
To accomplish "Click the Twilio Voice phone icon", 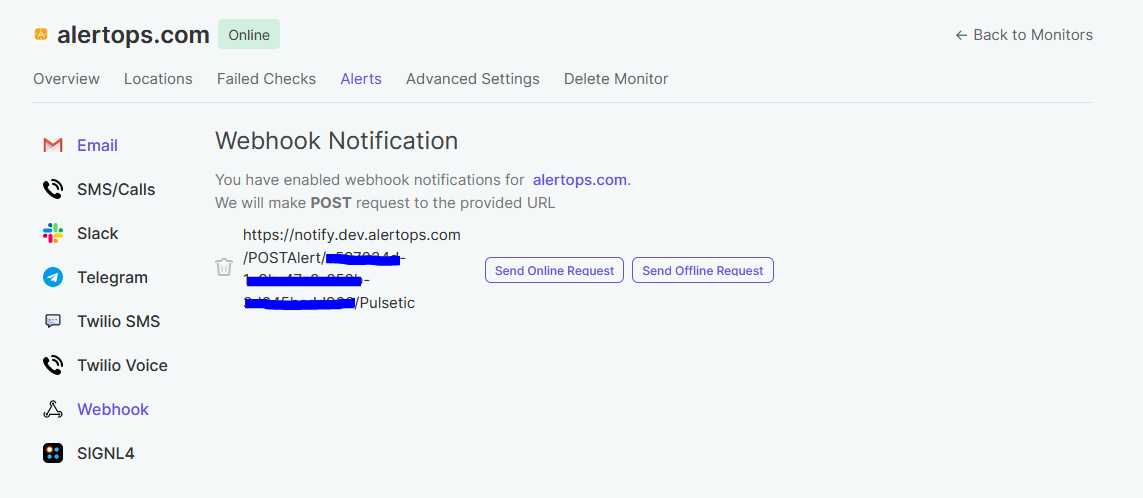I will [x=53, y=366].
